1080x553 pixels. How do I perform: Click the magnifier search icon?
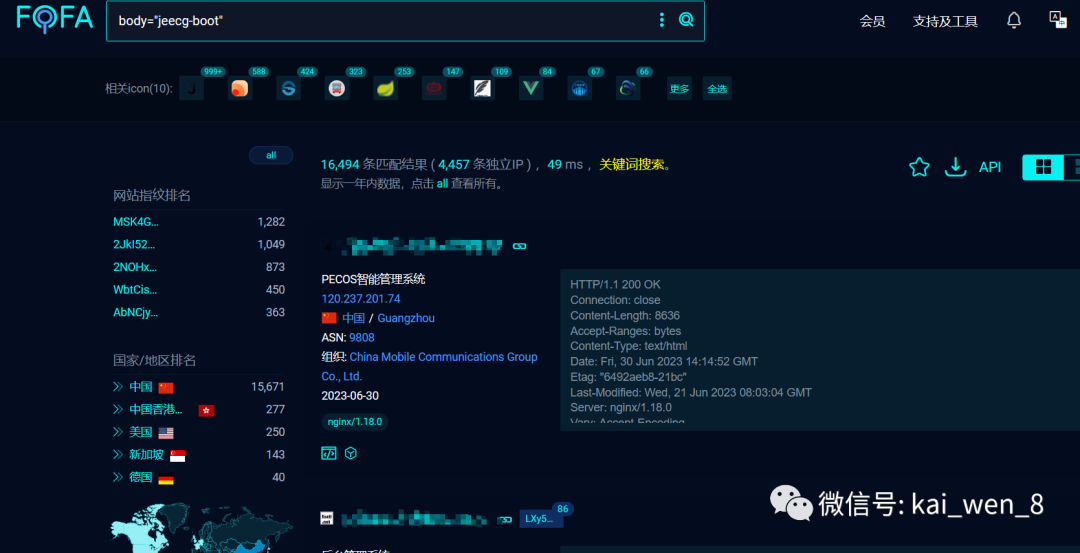click(x=686, y=20)
